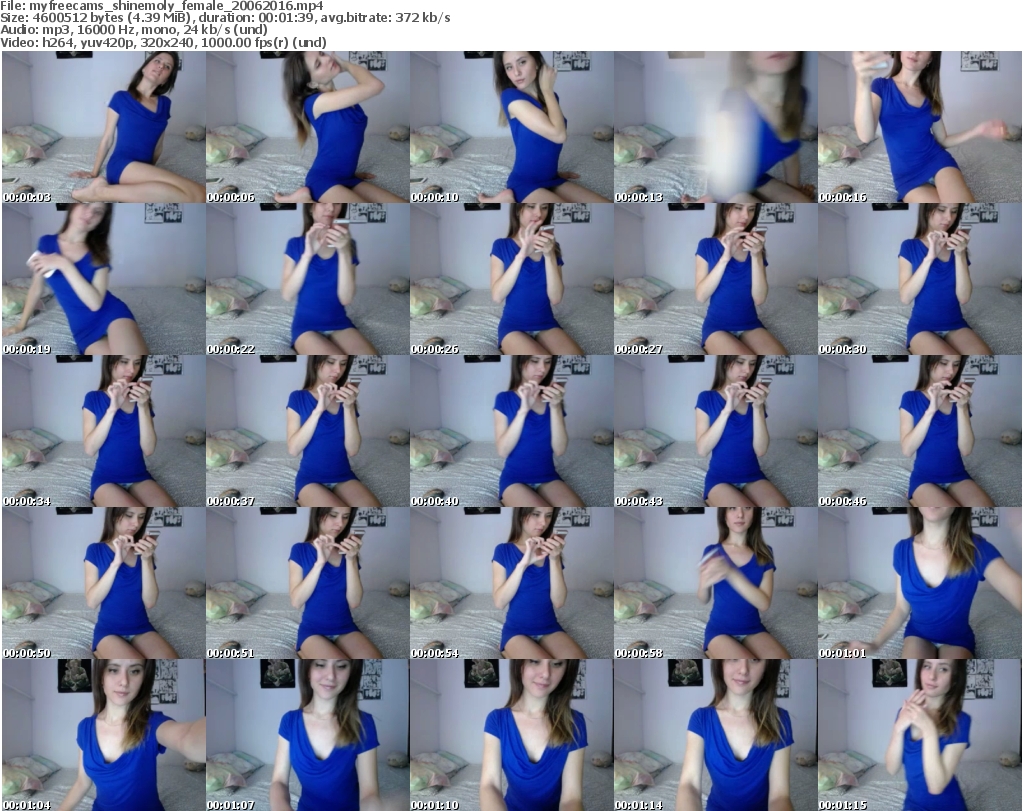Image resolution: width=1024 pixels, height=811 pixels.
Task: Click the Audio mp3 16000 Hz info line
Action: [134, 30]
